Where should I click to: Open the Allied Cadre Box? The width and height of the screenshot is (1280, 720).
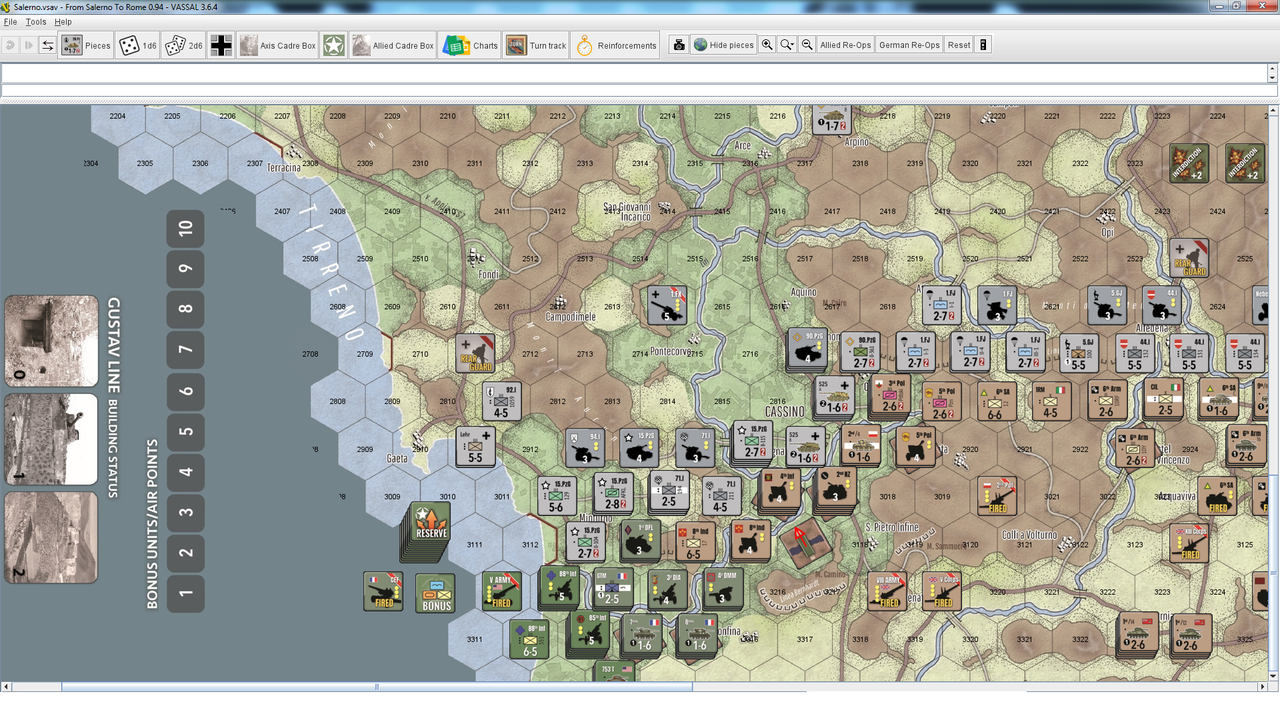coord(392,45)
